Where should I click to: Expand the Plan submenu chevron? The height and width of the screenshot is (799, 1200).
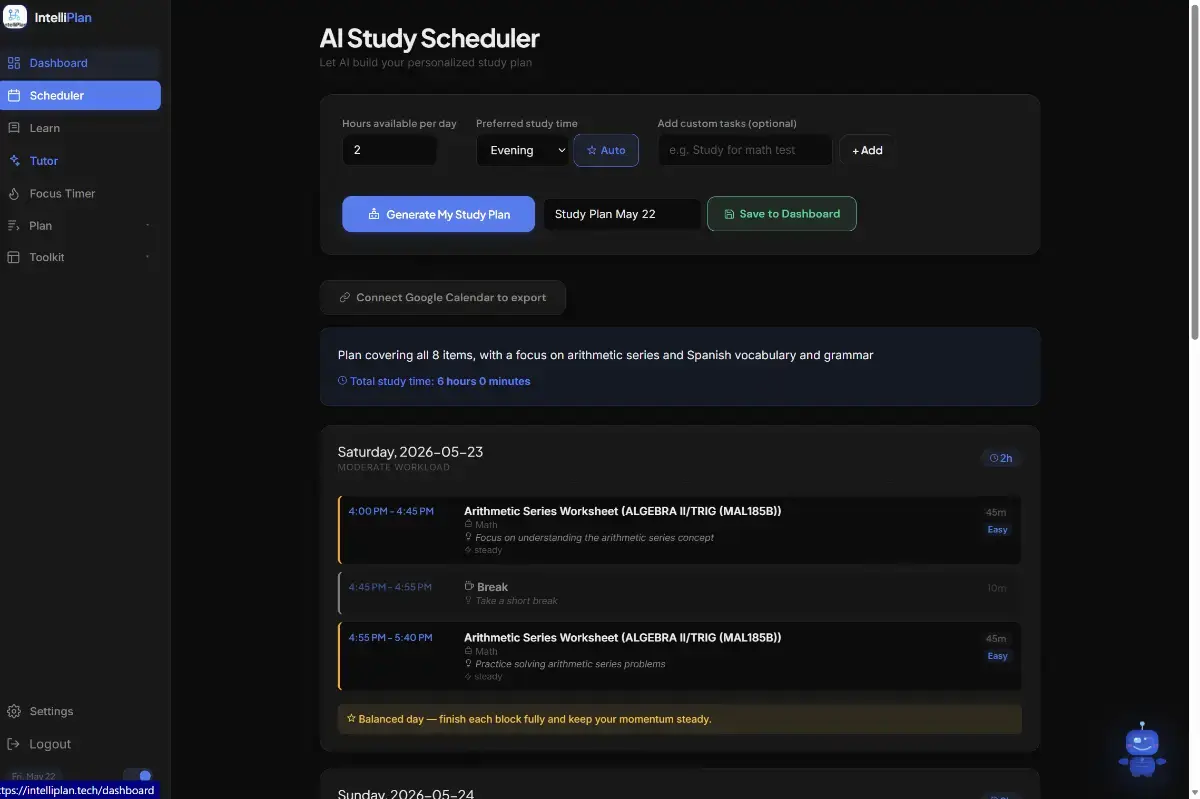click(148, 226)
